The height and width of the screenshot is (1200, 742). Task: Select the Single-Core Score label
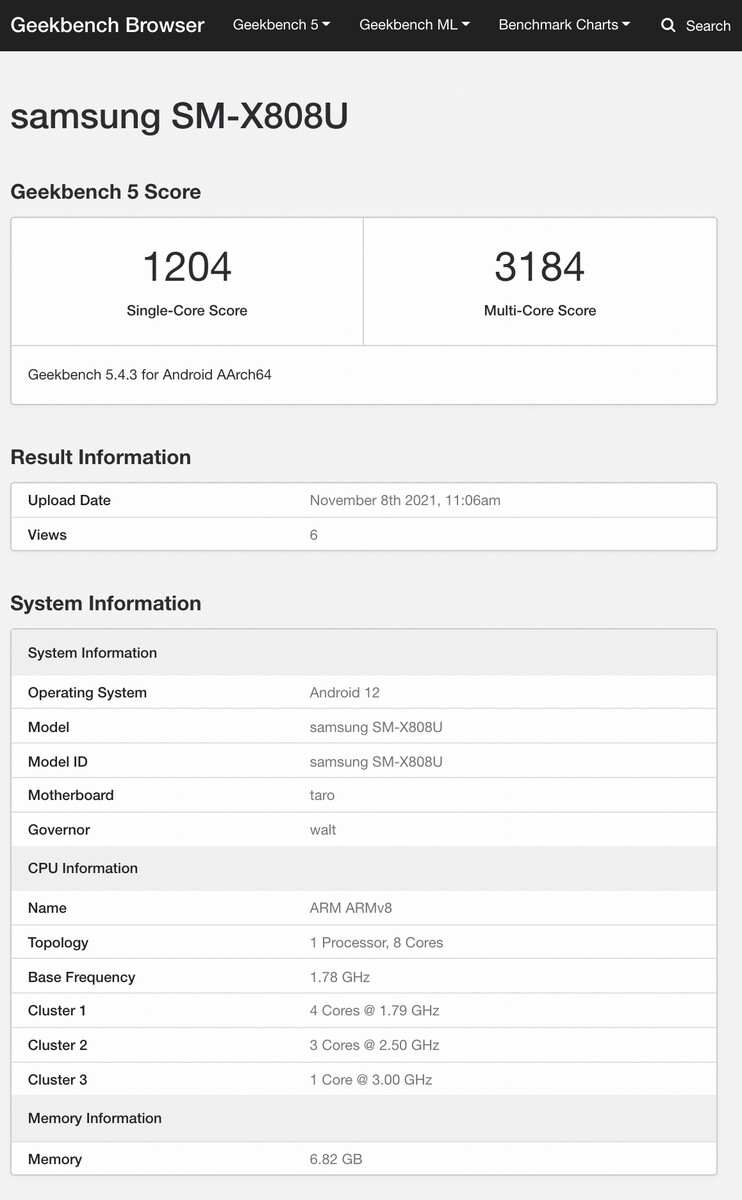[187, 311]
